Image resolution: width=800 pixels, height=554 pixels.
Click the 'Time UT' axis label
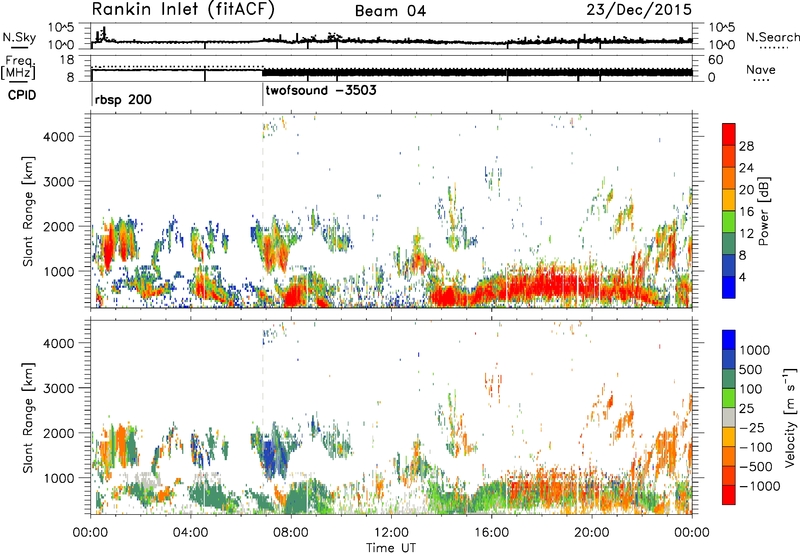[391, 548]
